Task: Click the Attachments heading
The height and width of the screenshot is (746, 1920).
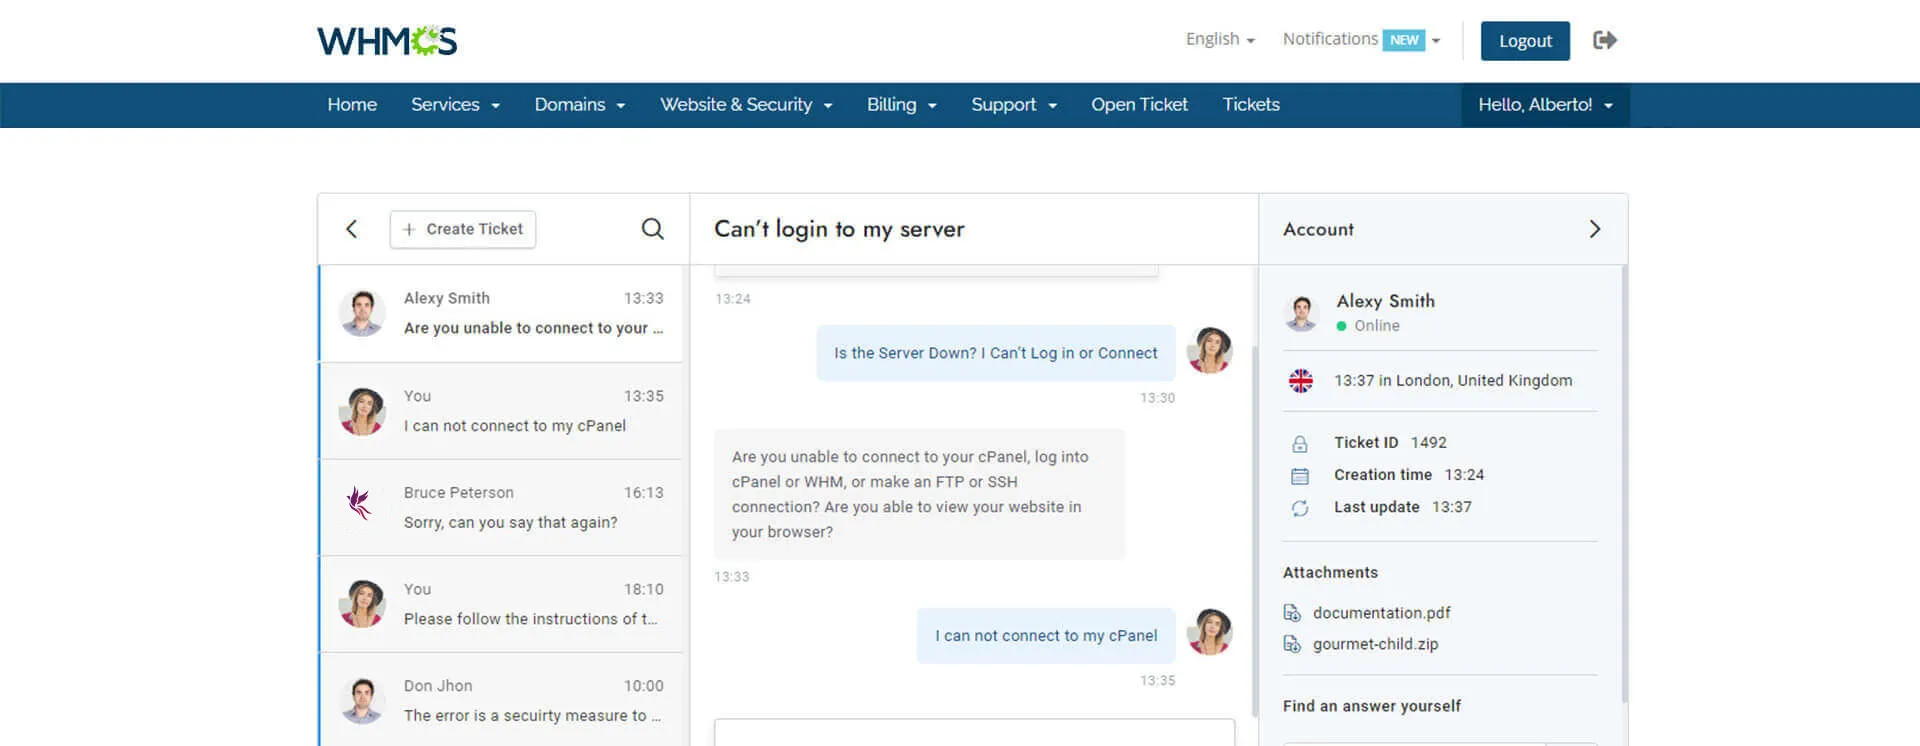Action: pos(1330,573)
